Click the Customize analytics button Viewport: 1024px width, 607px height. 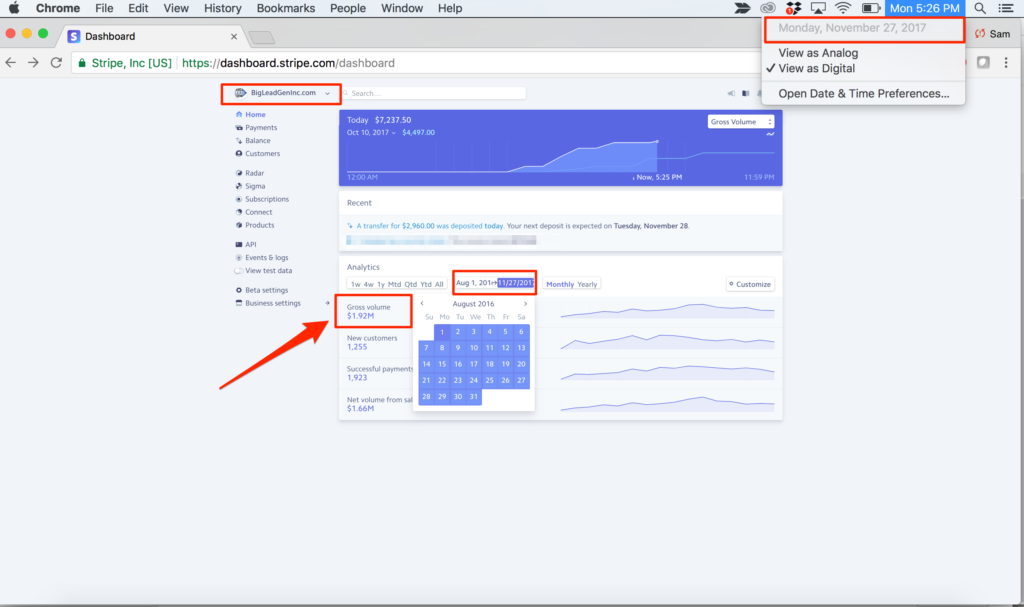[750, 284]
